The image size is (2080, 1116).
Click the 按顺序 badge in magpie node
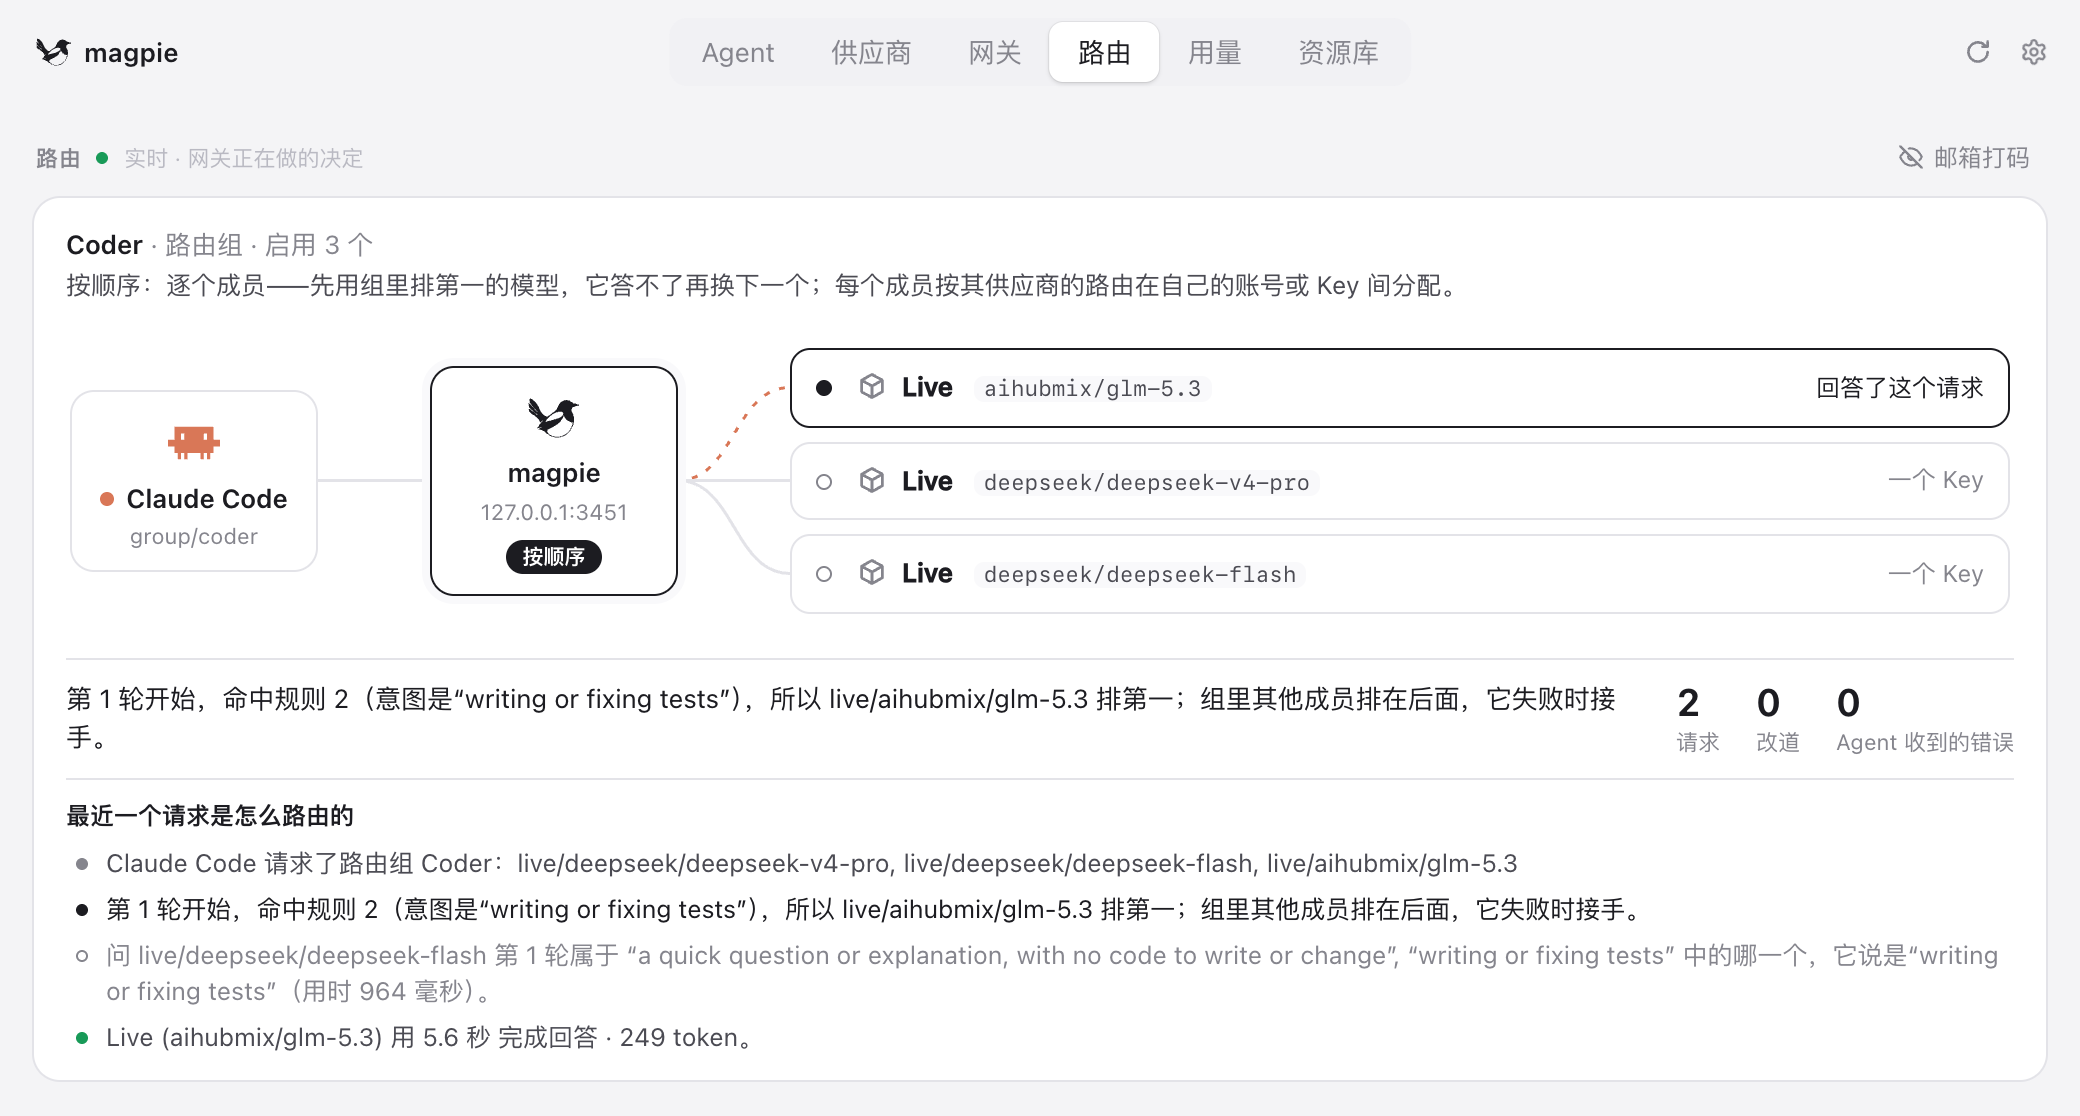554,557
